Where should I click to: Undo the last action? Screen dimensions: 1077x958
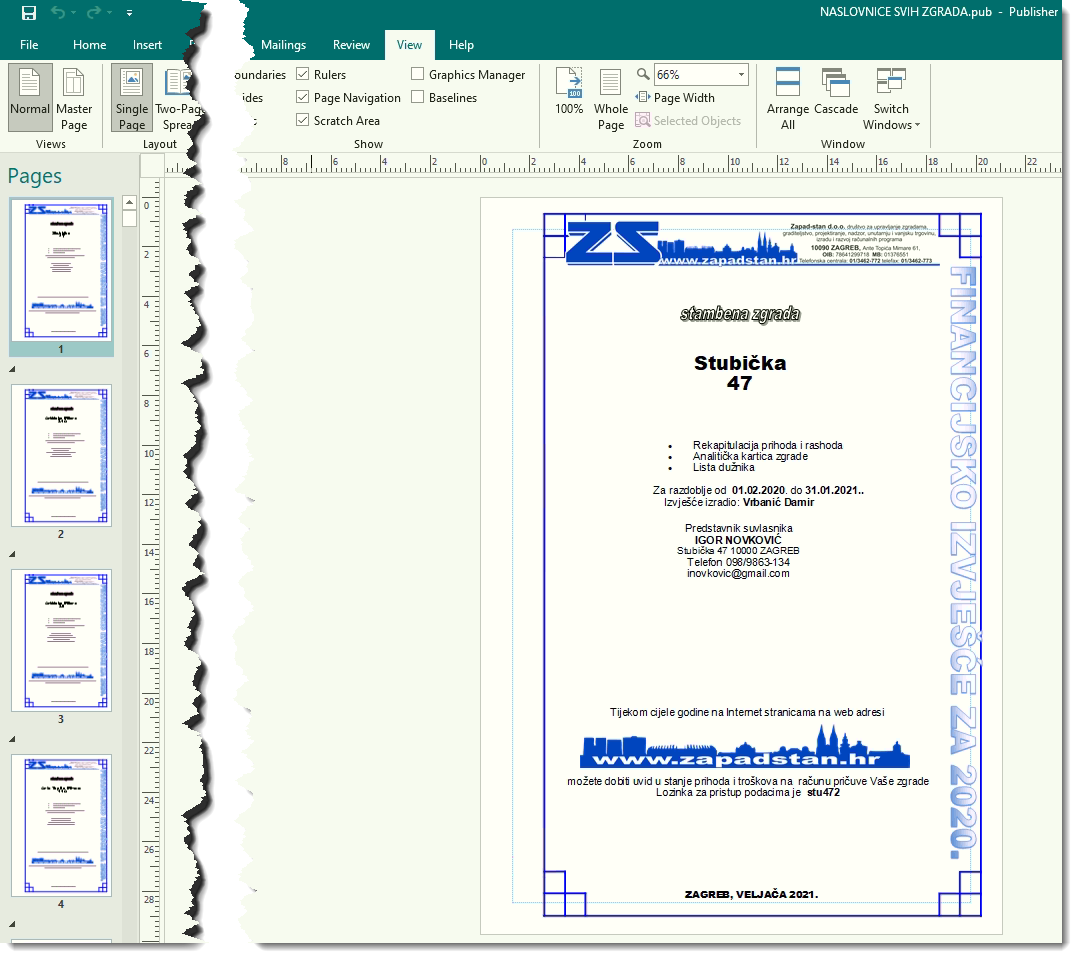click(x=58, y=12)
